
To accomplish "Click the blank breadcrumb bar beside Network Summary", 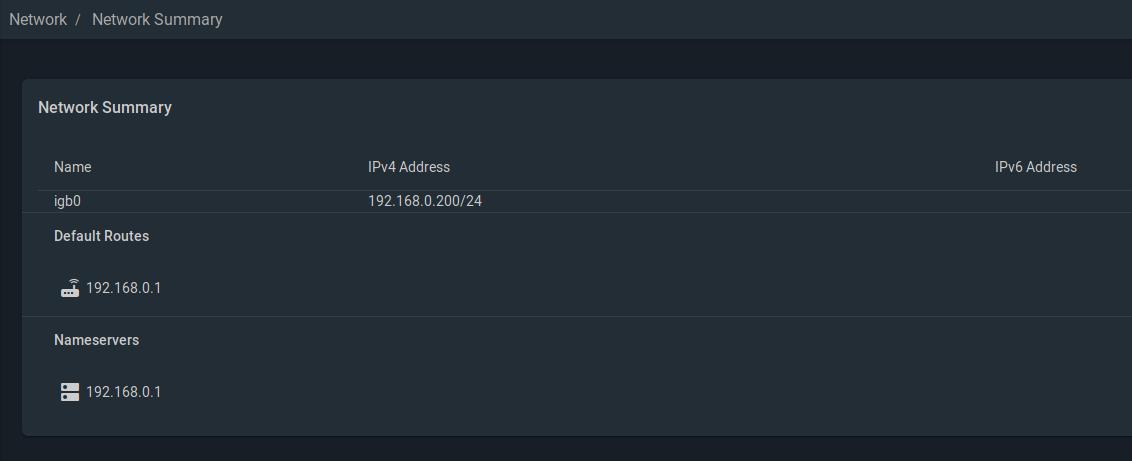I will tap(650, 19).
